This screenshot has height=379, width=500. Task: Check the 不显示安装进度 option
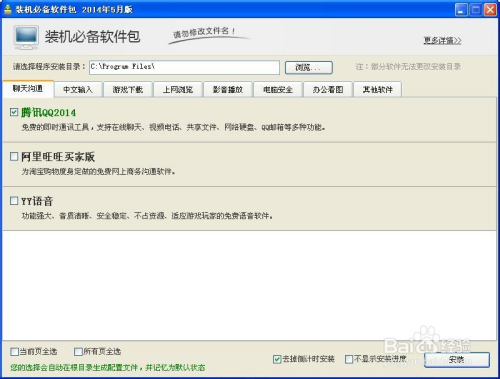tap(349, 359)
